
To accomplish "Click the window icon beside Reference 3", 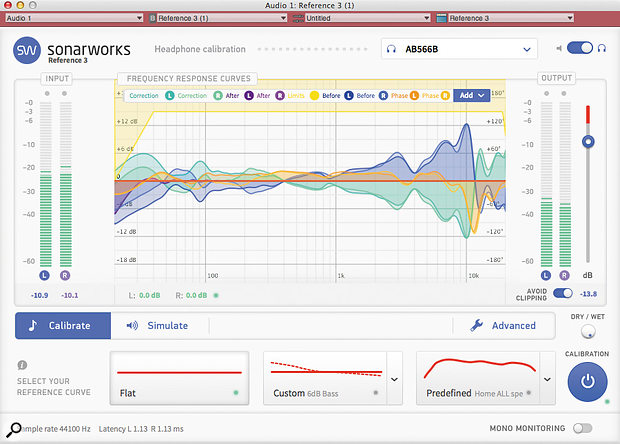I will pos(442,18).
